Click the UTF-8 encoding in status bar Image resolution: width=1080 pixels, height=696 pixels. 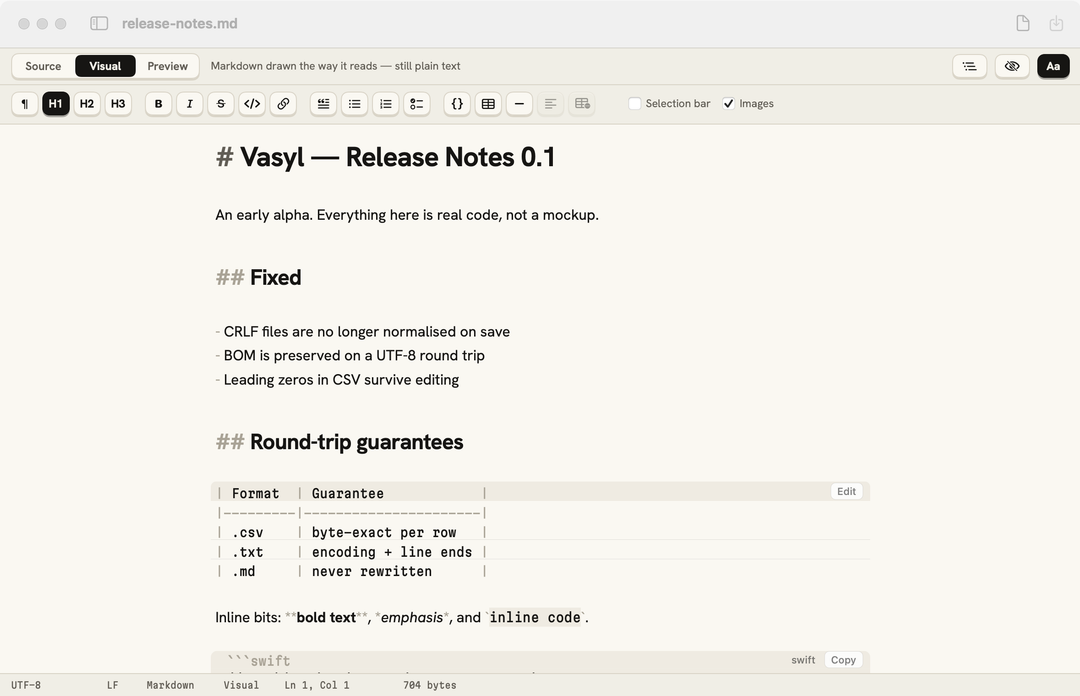[x=26, y=685]
